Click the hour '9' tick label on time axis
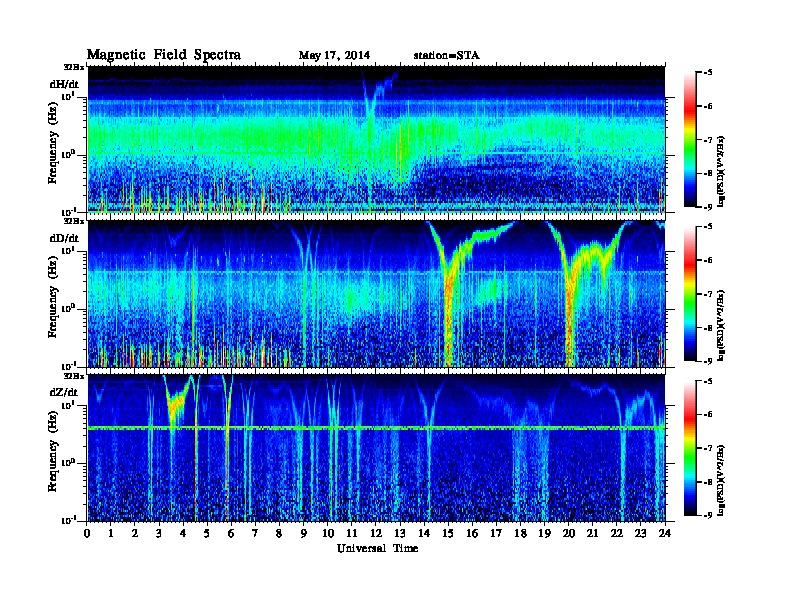Viewport: 792px width, 612px height. click(x=304, y=533)
